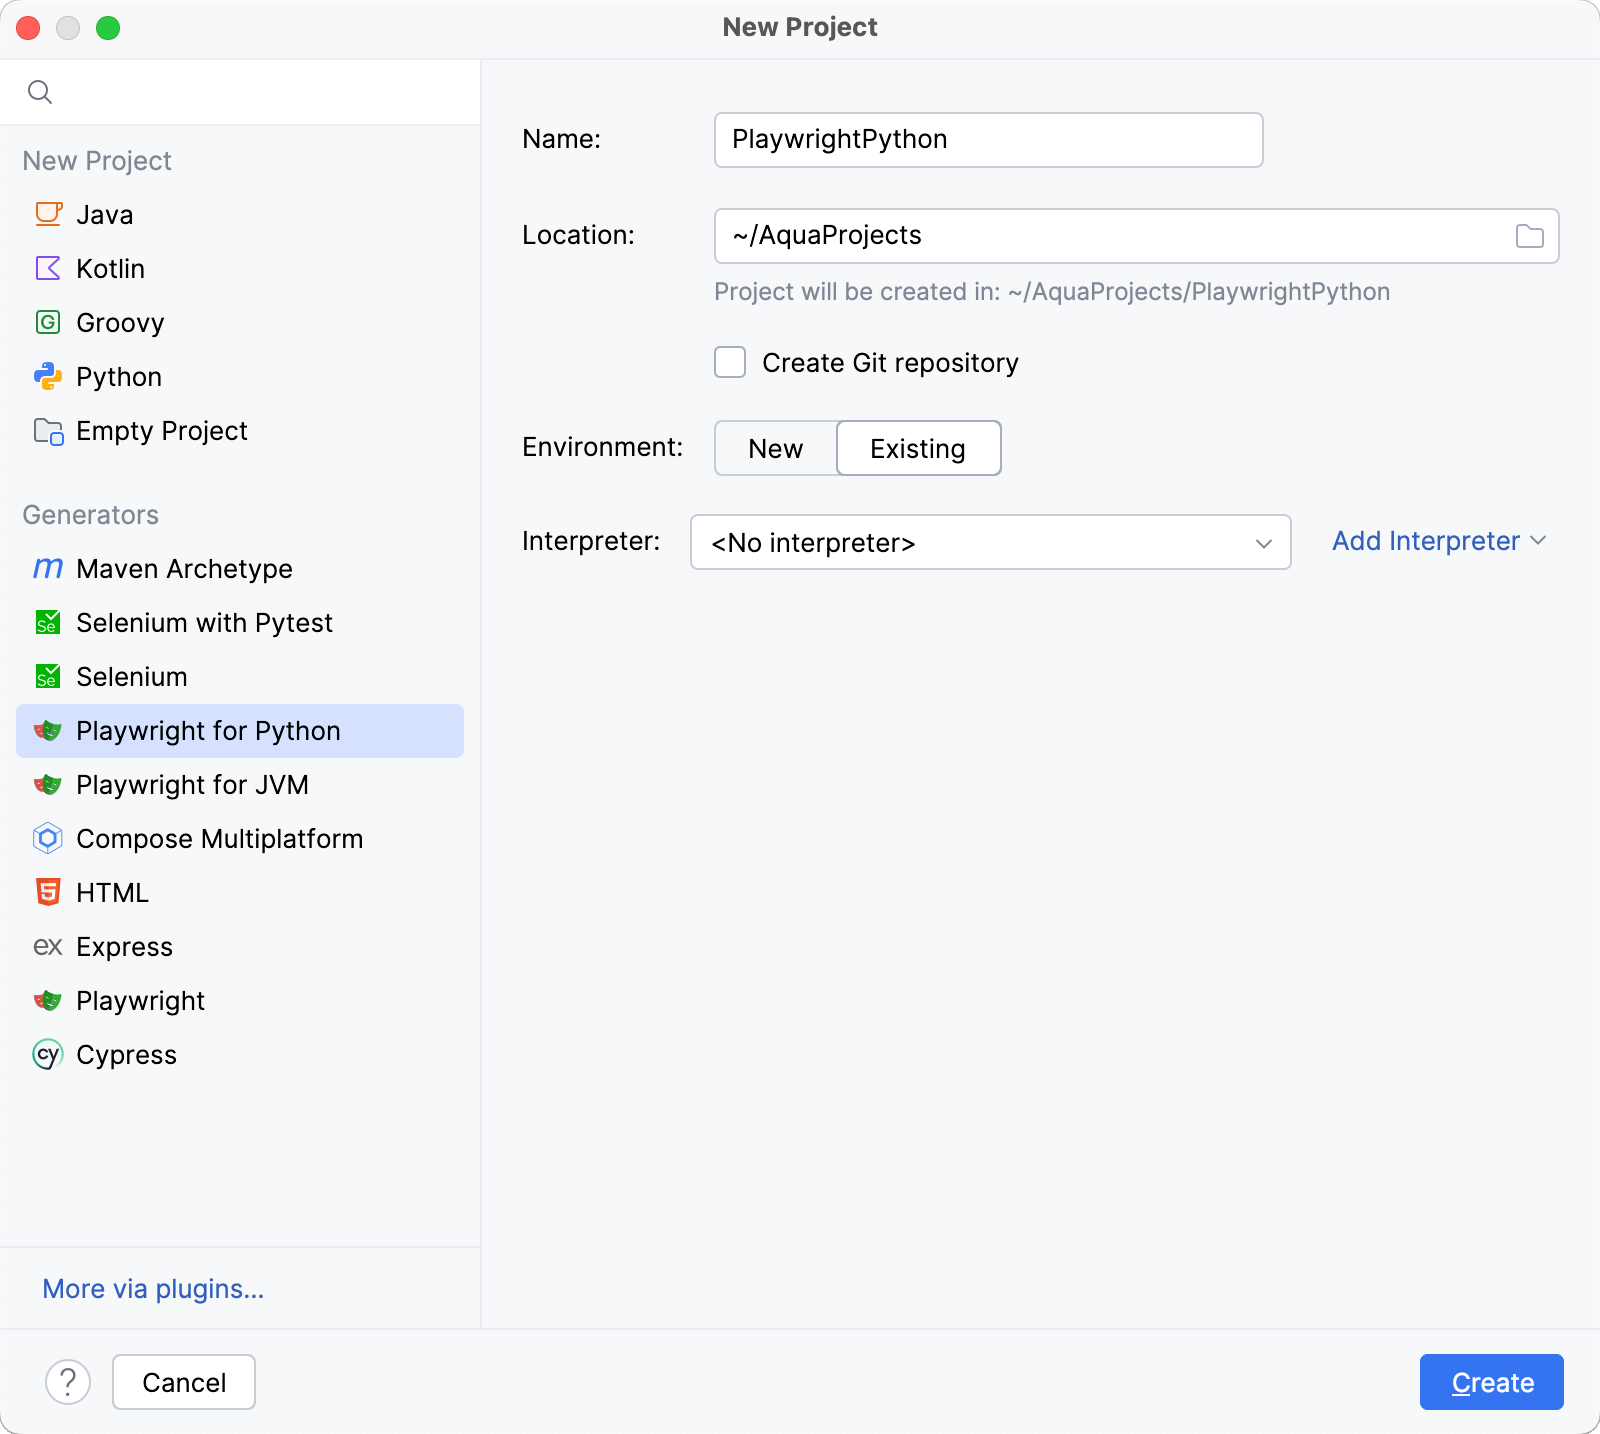1600x1434 pixels.
Task: Select the Cypress generator
Action: pos(240,1054)
